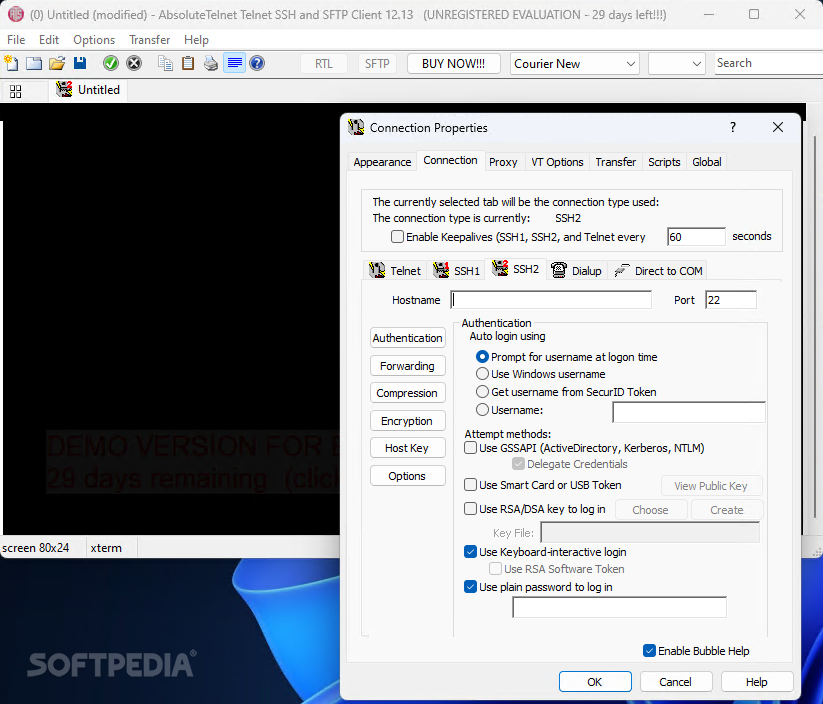Switch to the Proxy tab
This screenshot has height=704, width=823.
(503, 162)
